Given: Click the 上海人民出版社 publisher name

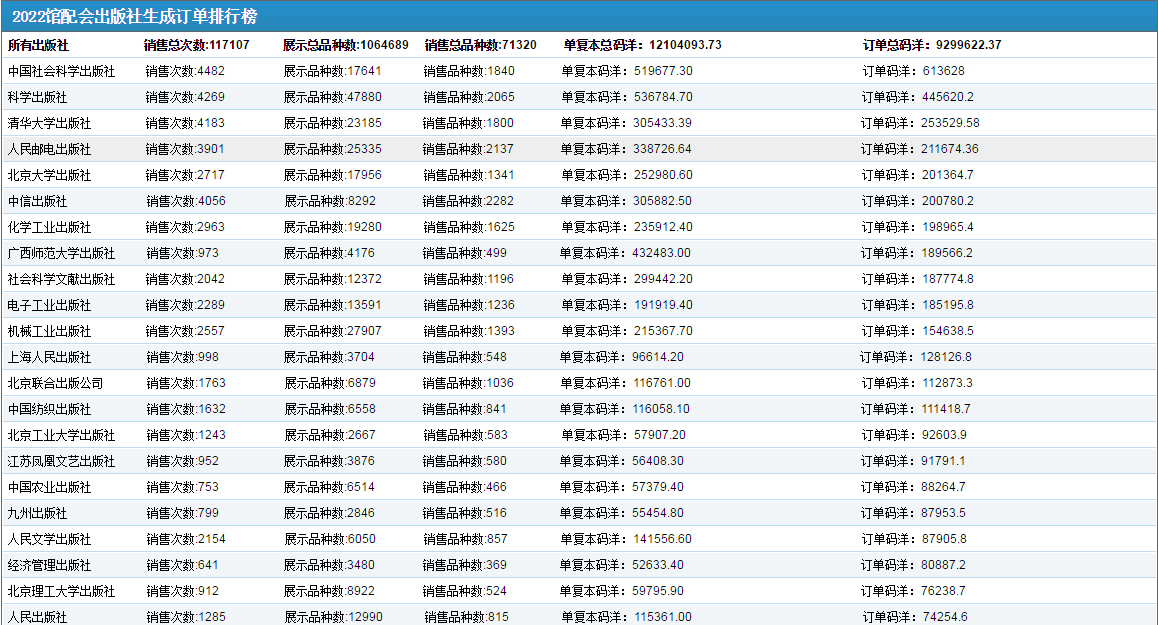Looking at the screenshot, I should click(49, 357).
